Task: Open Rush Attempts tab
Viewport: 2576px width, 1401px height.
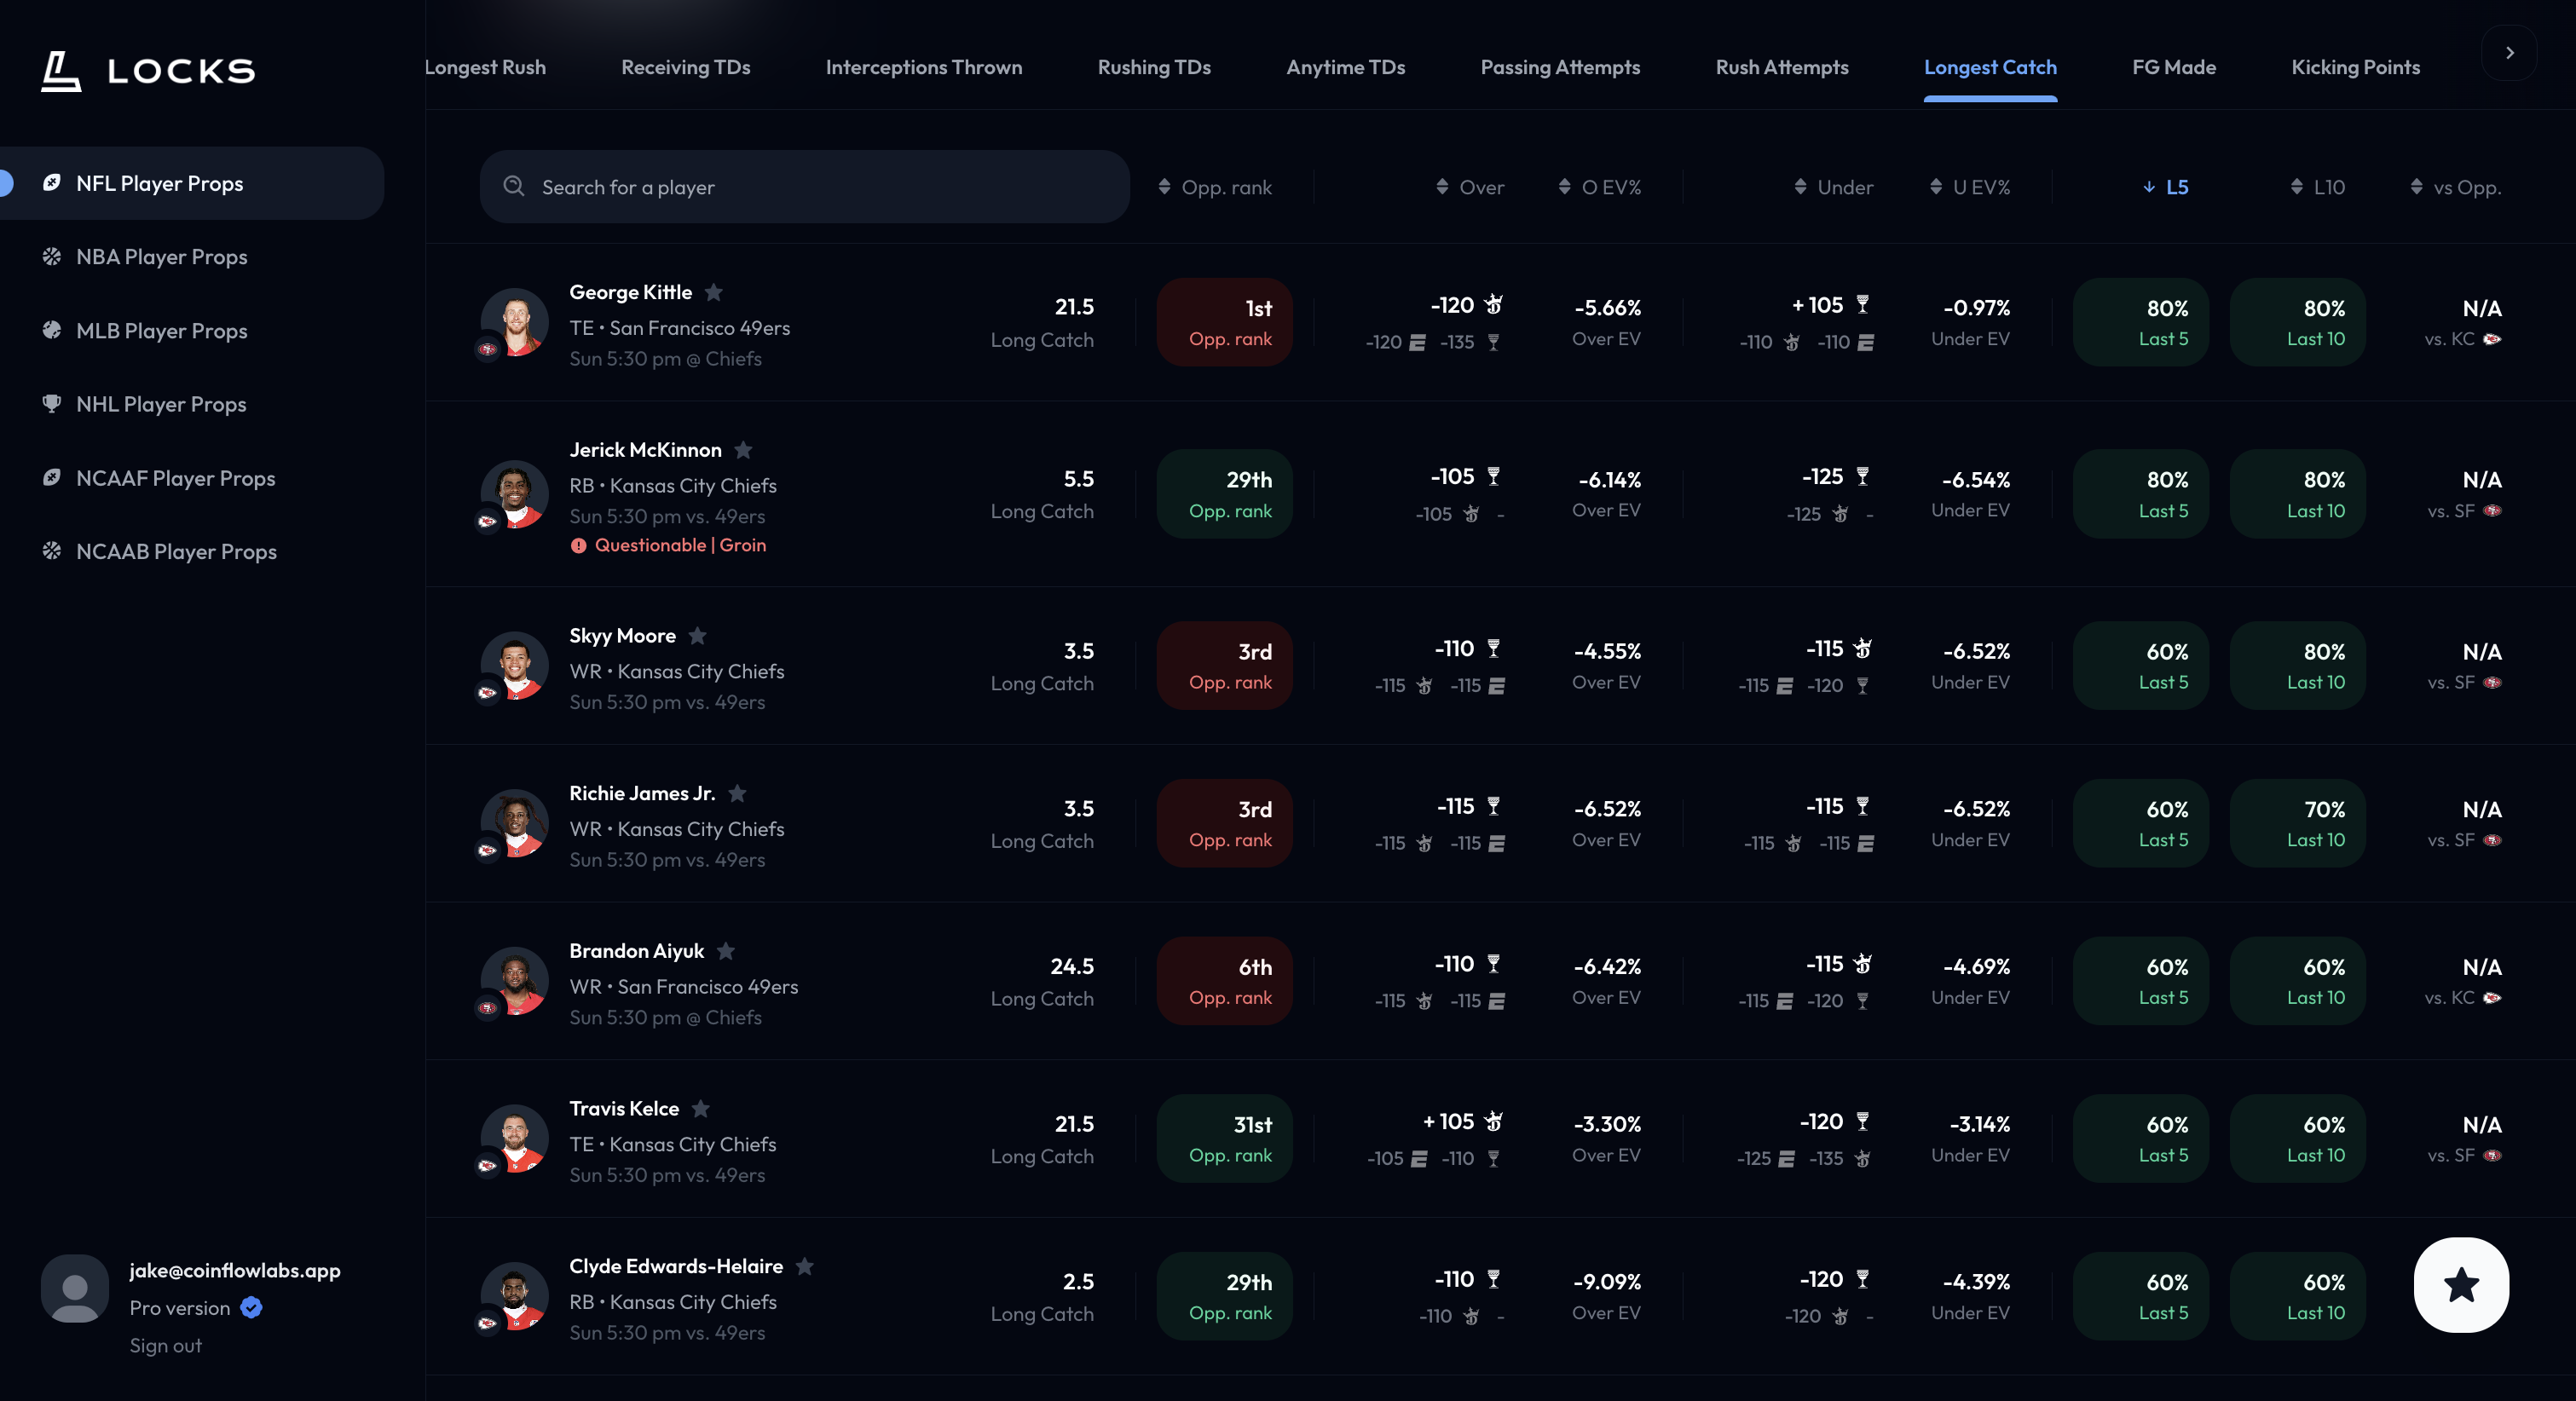Action: 1782,67
